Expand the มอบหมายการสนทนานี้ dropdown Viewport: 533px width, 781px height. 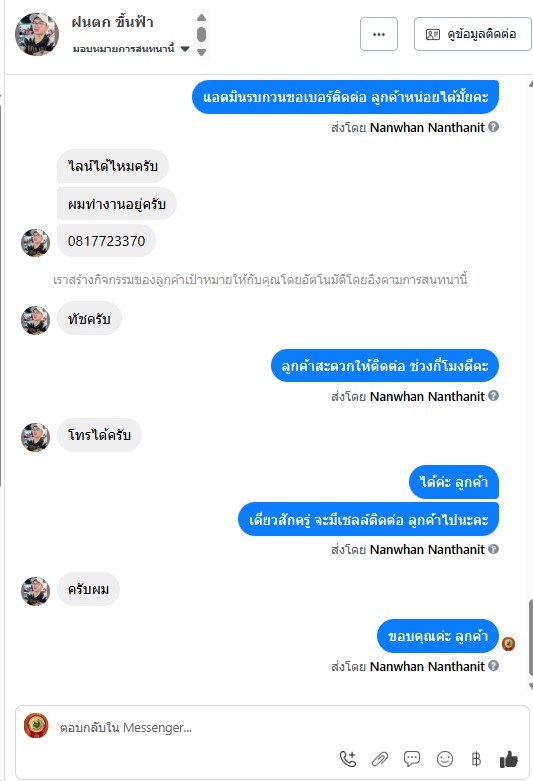coord(185,49)
